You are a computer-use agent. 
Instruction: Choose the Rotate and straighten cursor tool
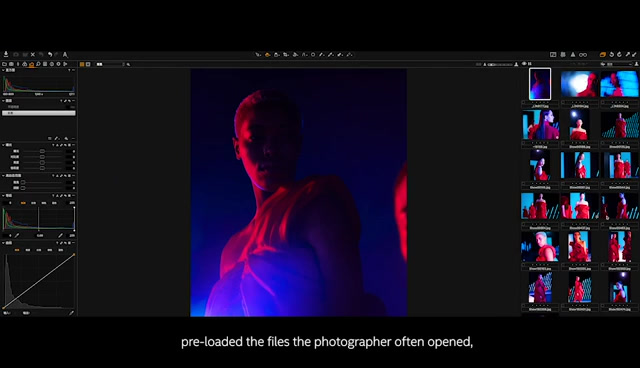296,54
